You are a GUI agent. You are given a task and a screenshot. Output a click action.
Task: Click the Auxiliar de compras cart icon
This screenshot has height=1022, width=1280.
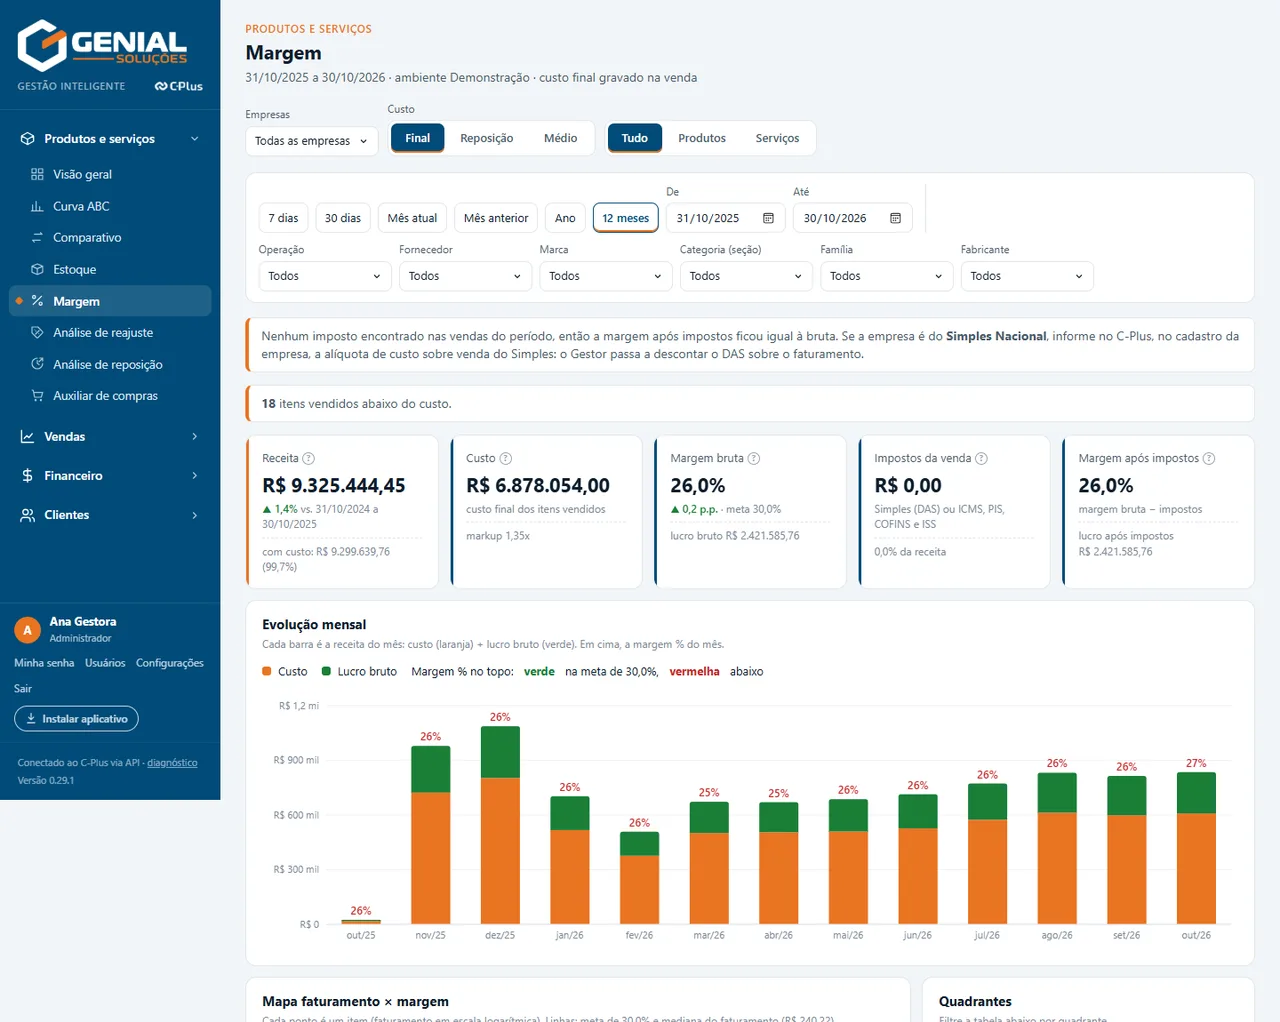(37, 396)
